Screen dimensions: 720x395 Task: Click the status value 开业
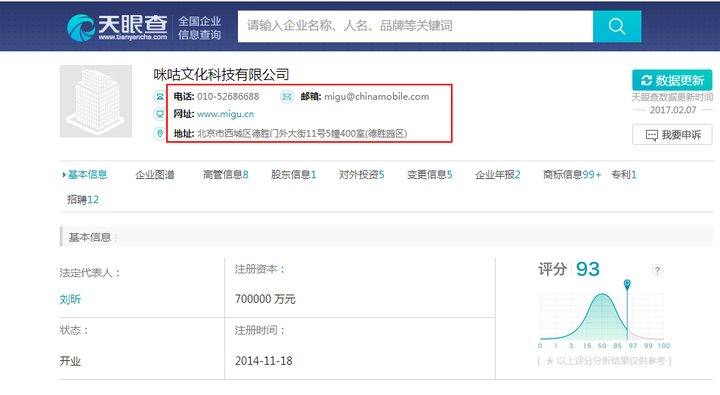(x=70, y=361)
